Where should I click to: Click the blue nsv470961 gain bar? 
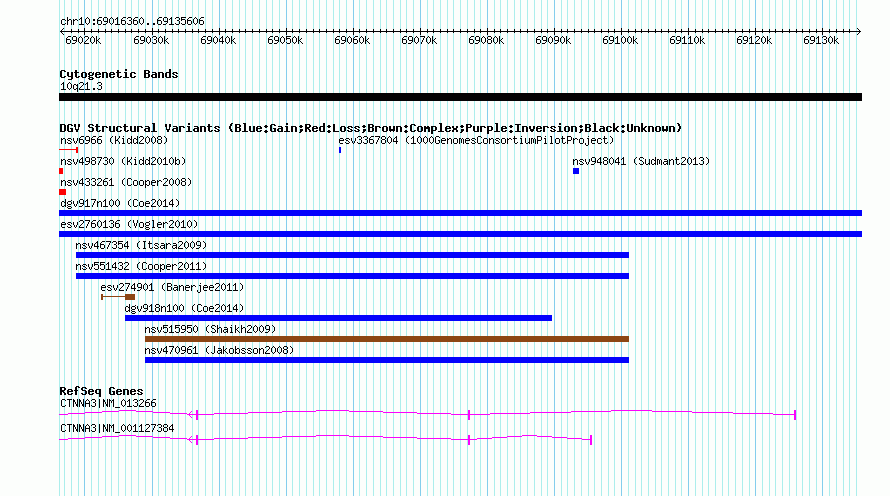(387, 360)
